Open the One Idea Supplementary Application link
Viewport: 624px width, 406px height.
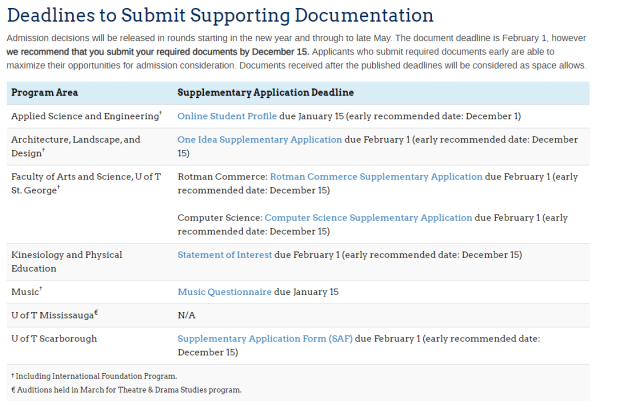point(259,139)
